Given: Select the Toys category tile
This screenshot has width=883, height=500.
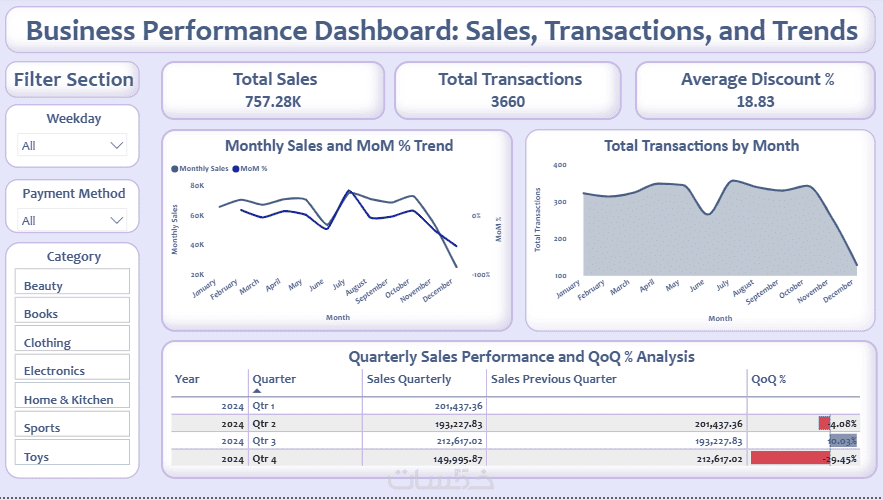Looking at the screenshot, I should 72,452.
